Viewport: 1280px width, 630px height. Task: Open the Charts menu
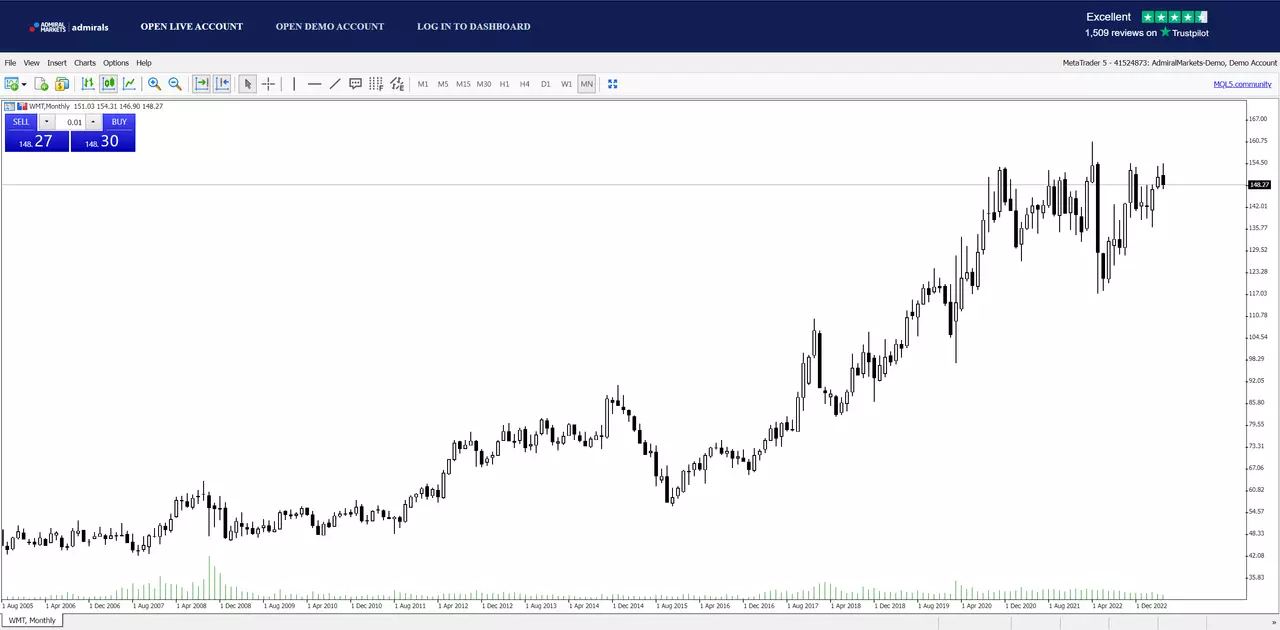(x=85, y=63)
